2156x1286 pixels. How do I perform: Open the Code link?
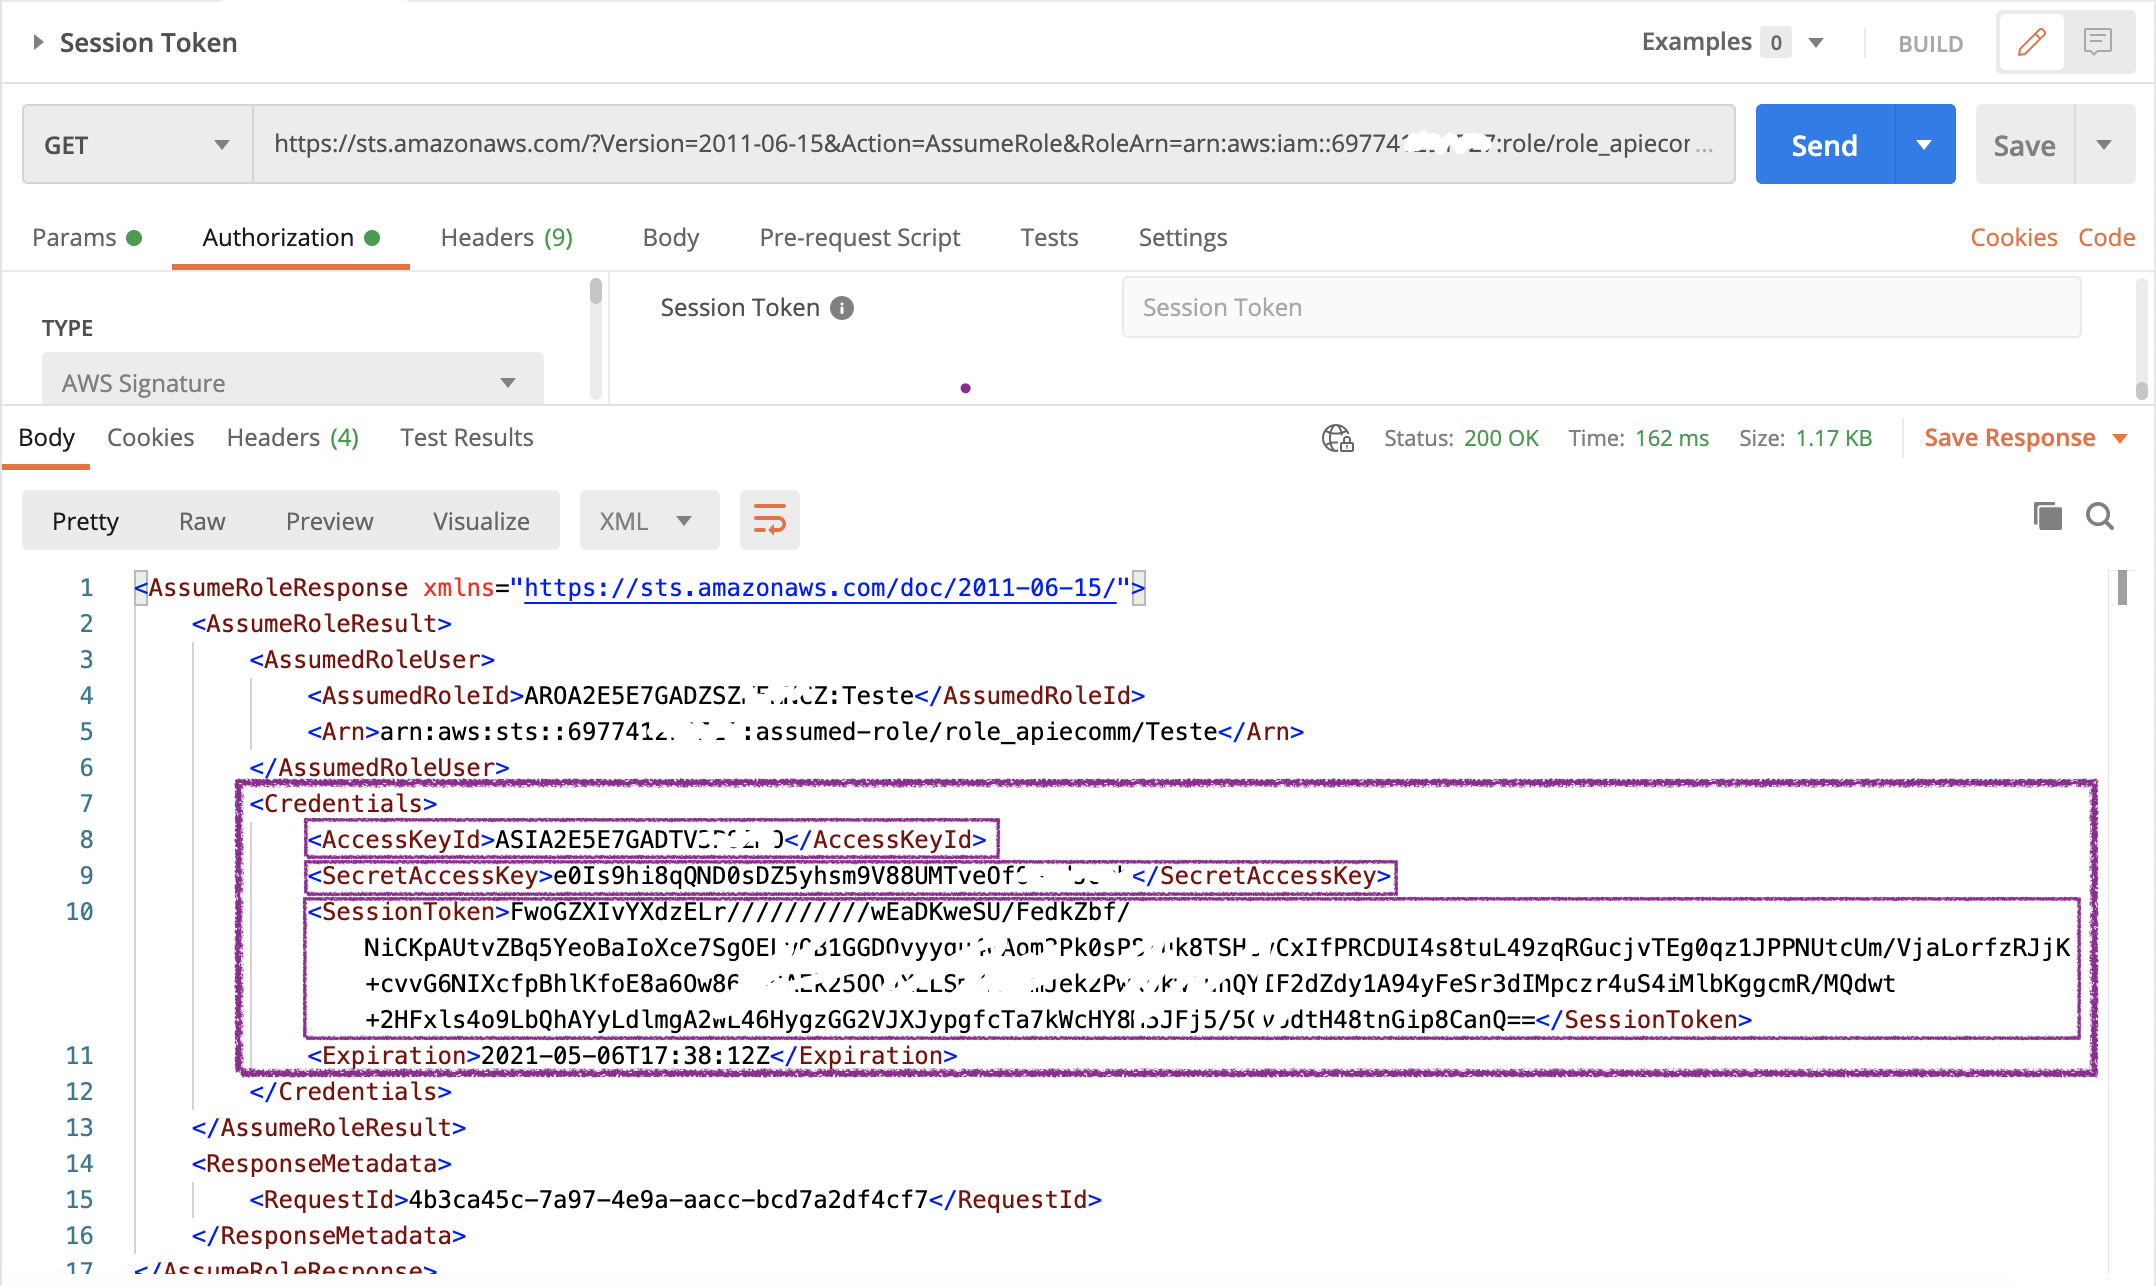[x=2106, y=238]
